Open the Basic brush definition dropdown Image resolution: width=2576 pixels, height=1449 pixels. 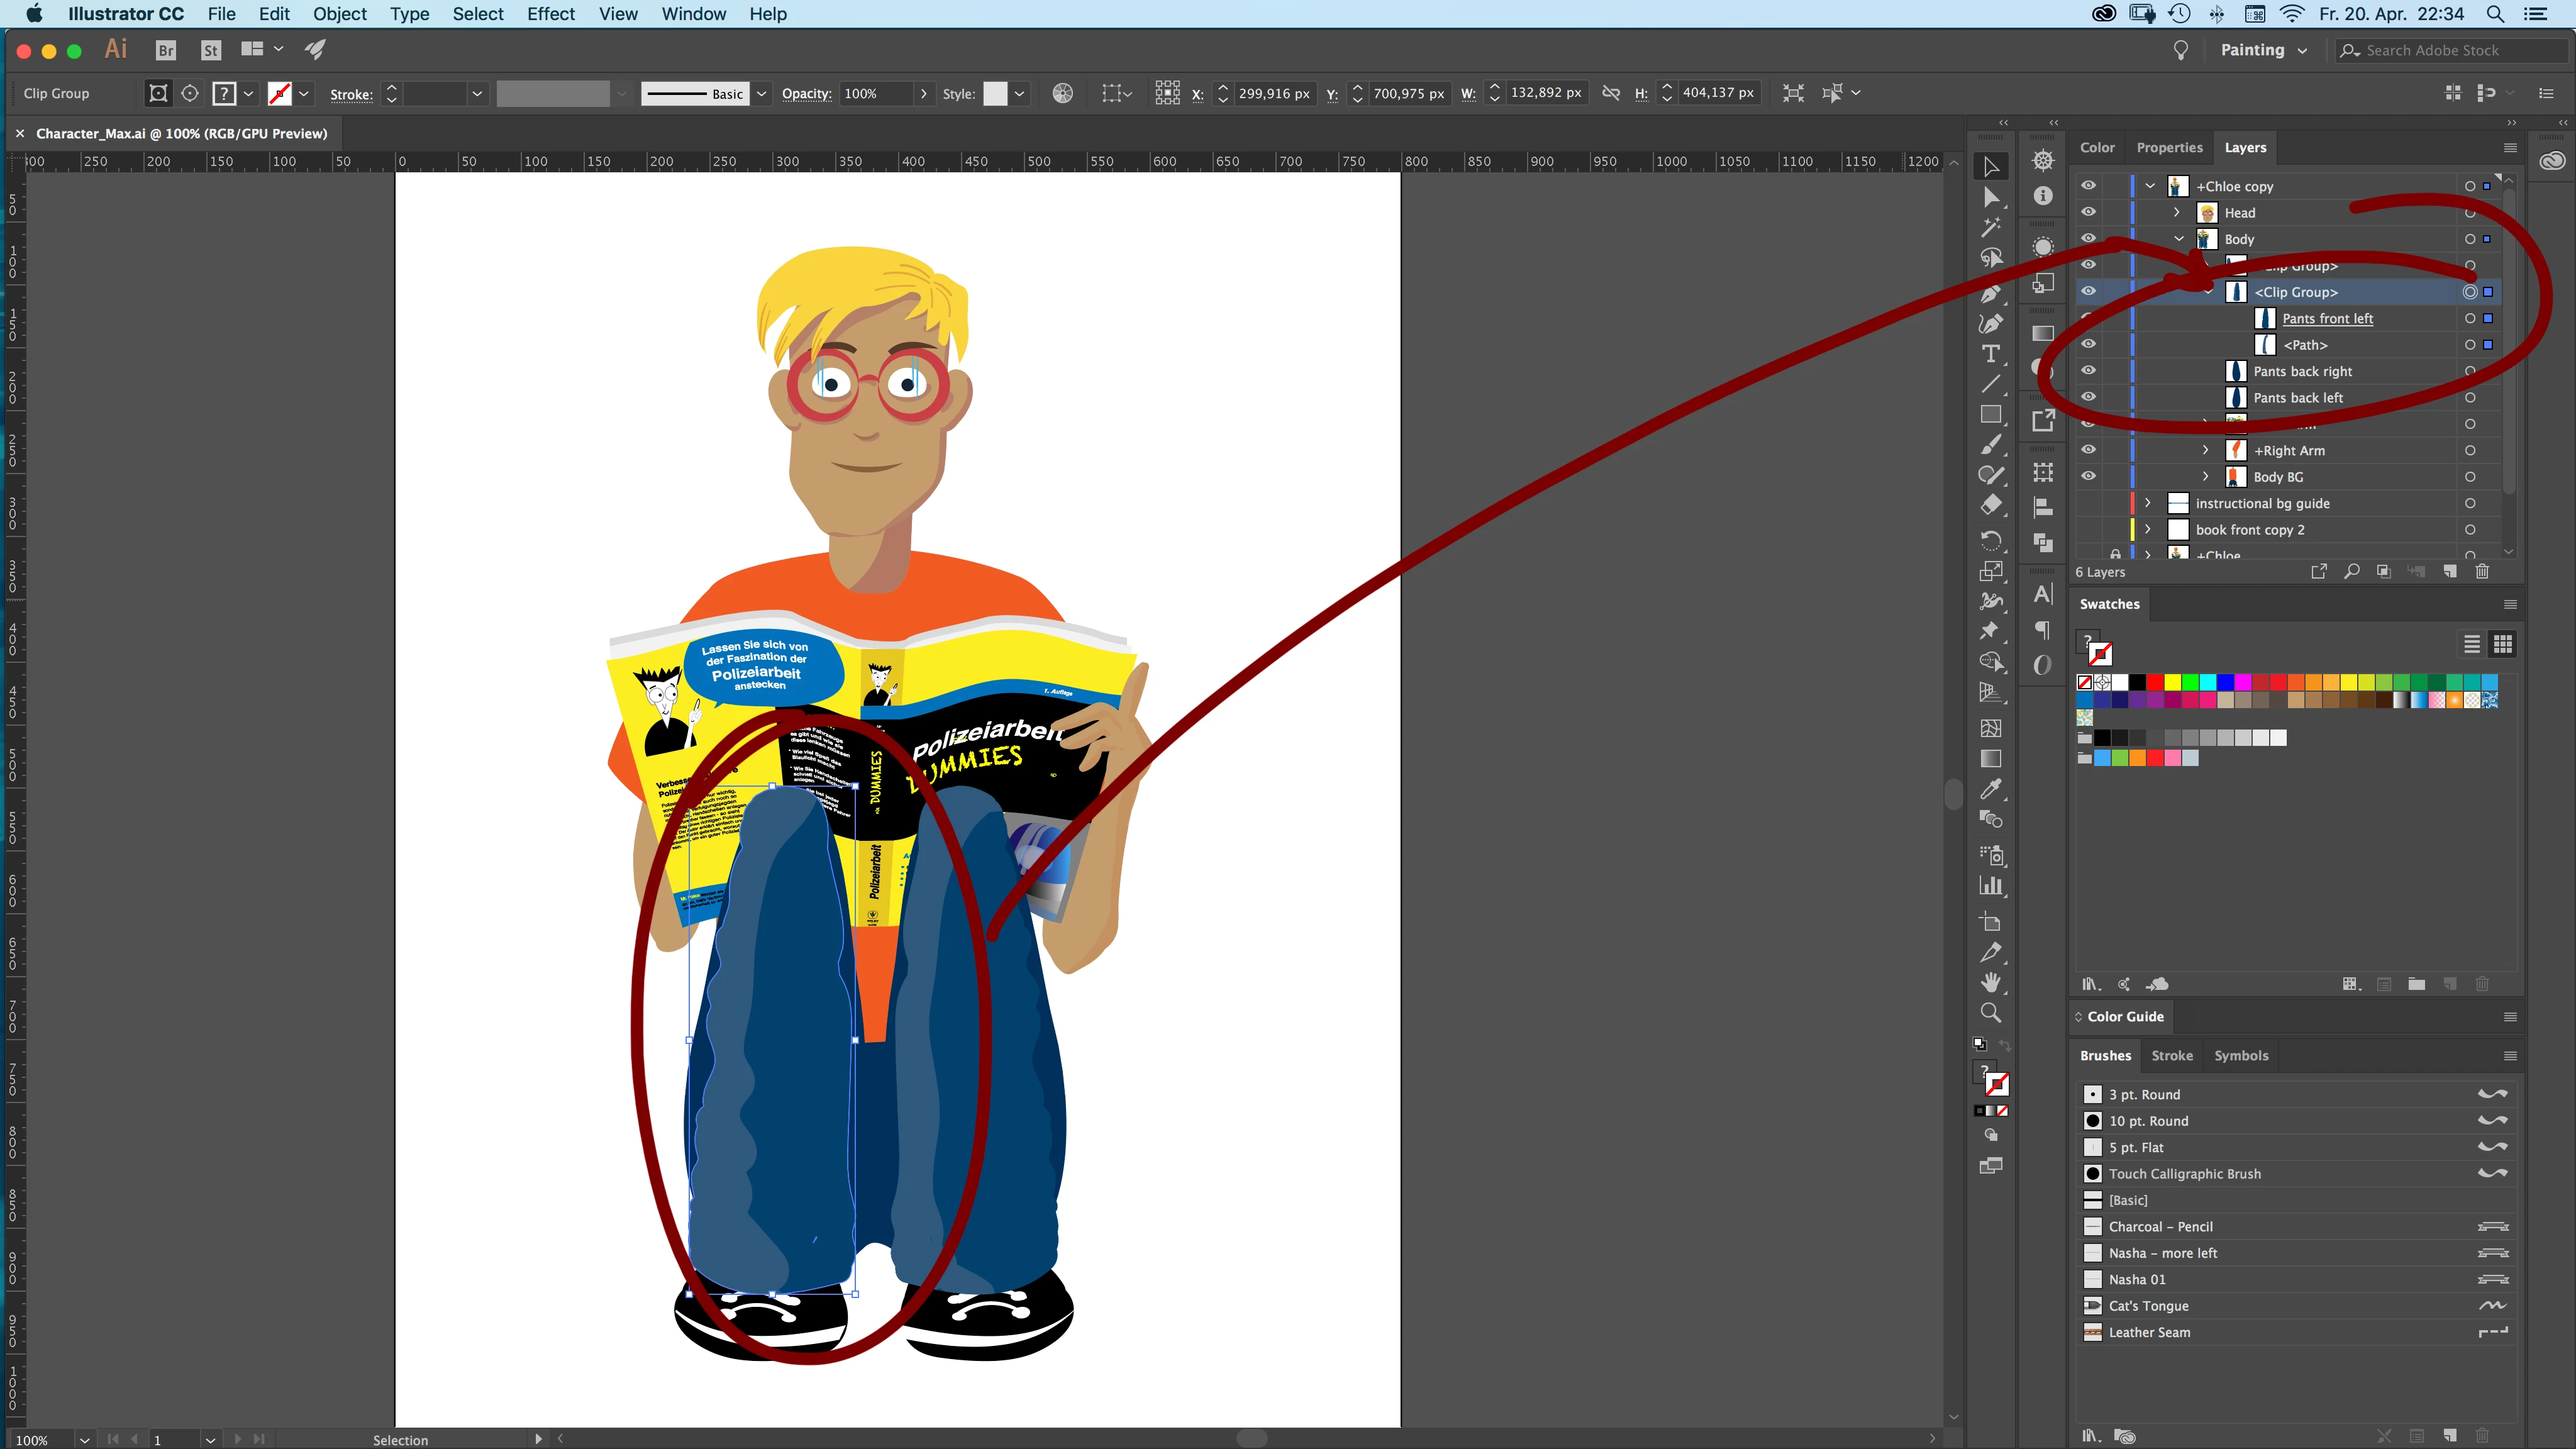click(762, 94)
